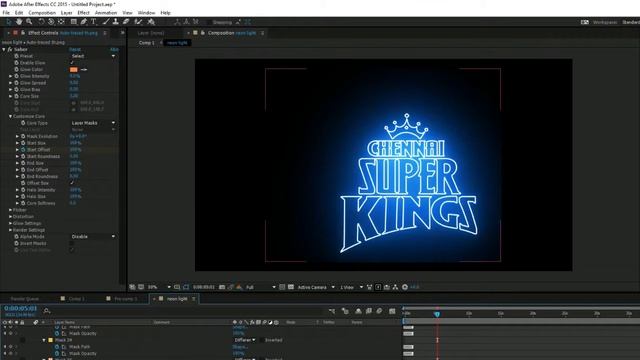Collapse the Saber effect group
The height and width of the screenshot is (360, 640).
4,49
